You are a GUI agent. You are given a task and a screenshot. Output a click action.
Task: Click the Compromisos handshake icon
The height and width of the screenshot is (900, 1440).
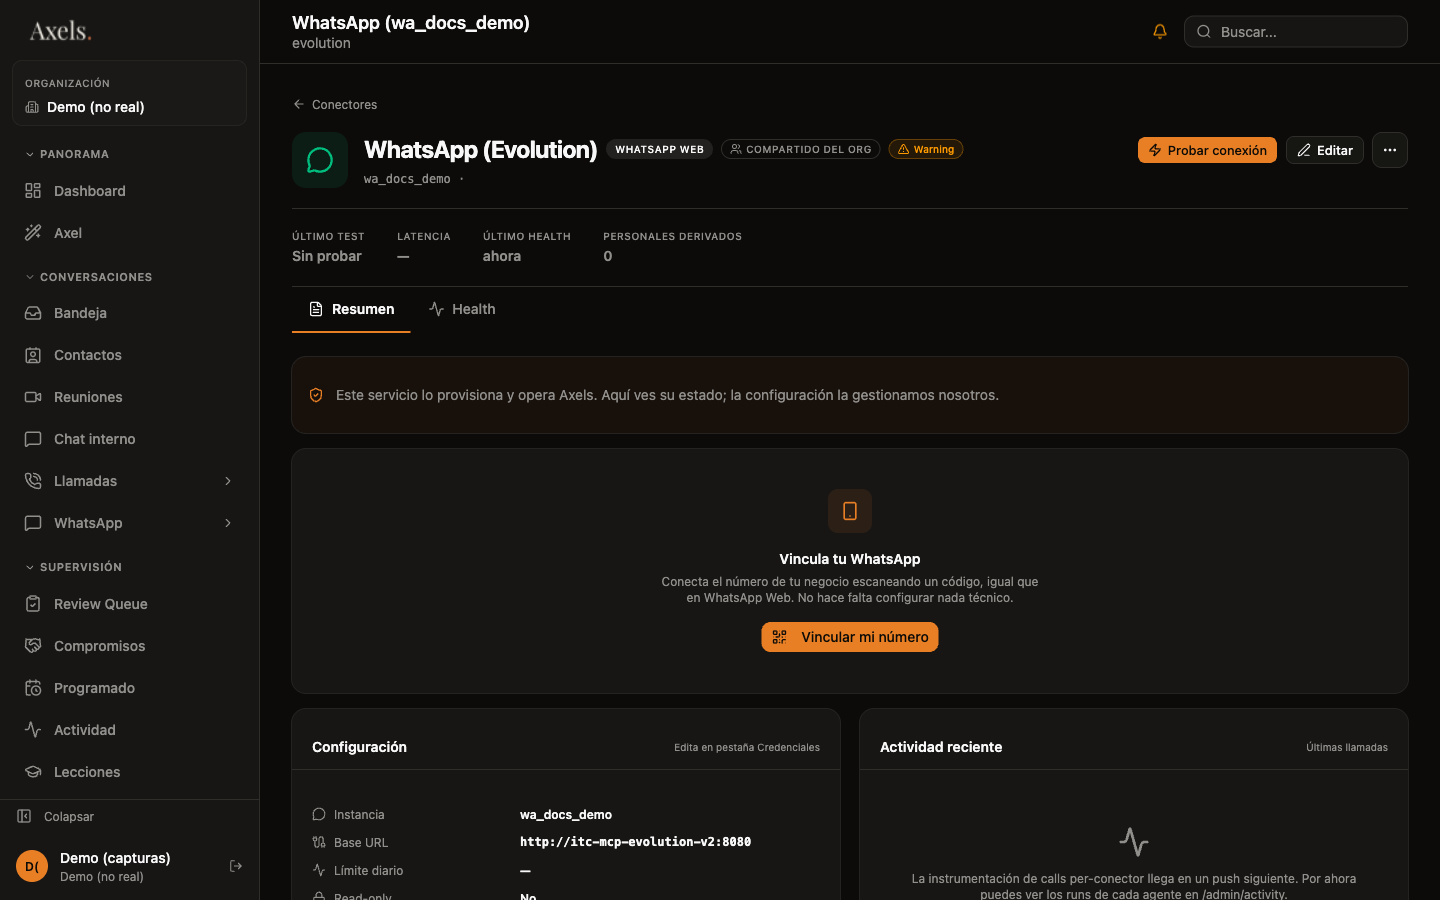pyautogui.click(x=33, y=646)
